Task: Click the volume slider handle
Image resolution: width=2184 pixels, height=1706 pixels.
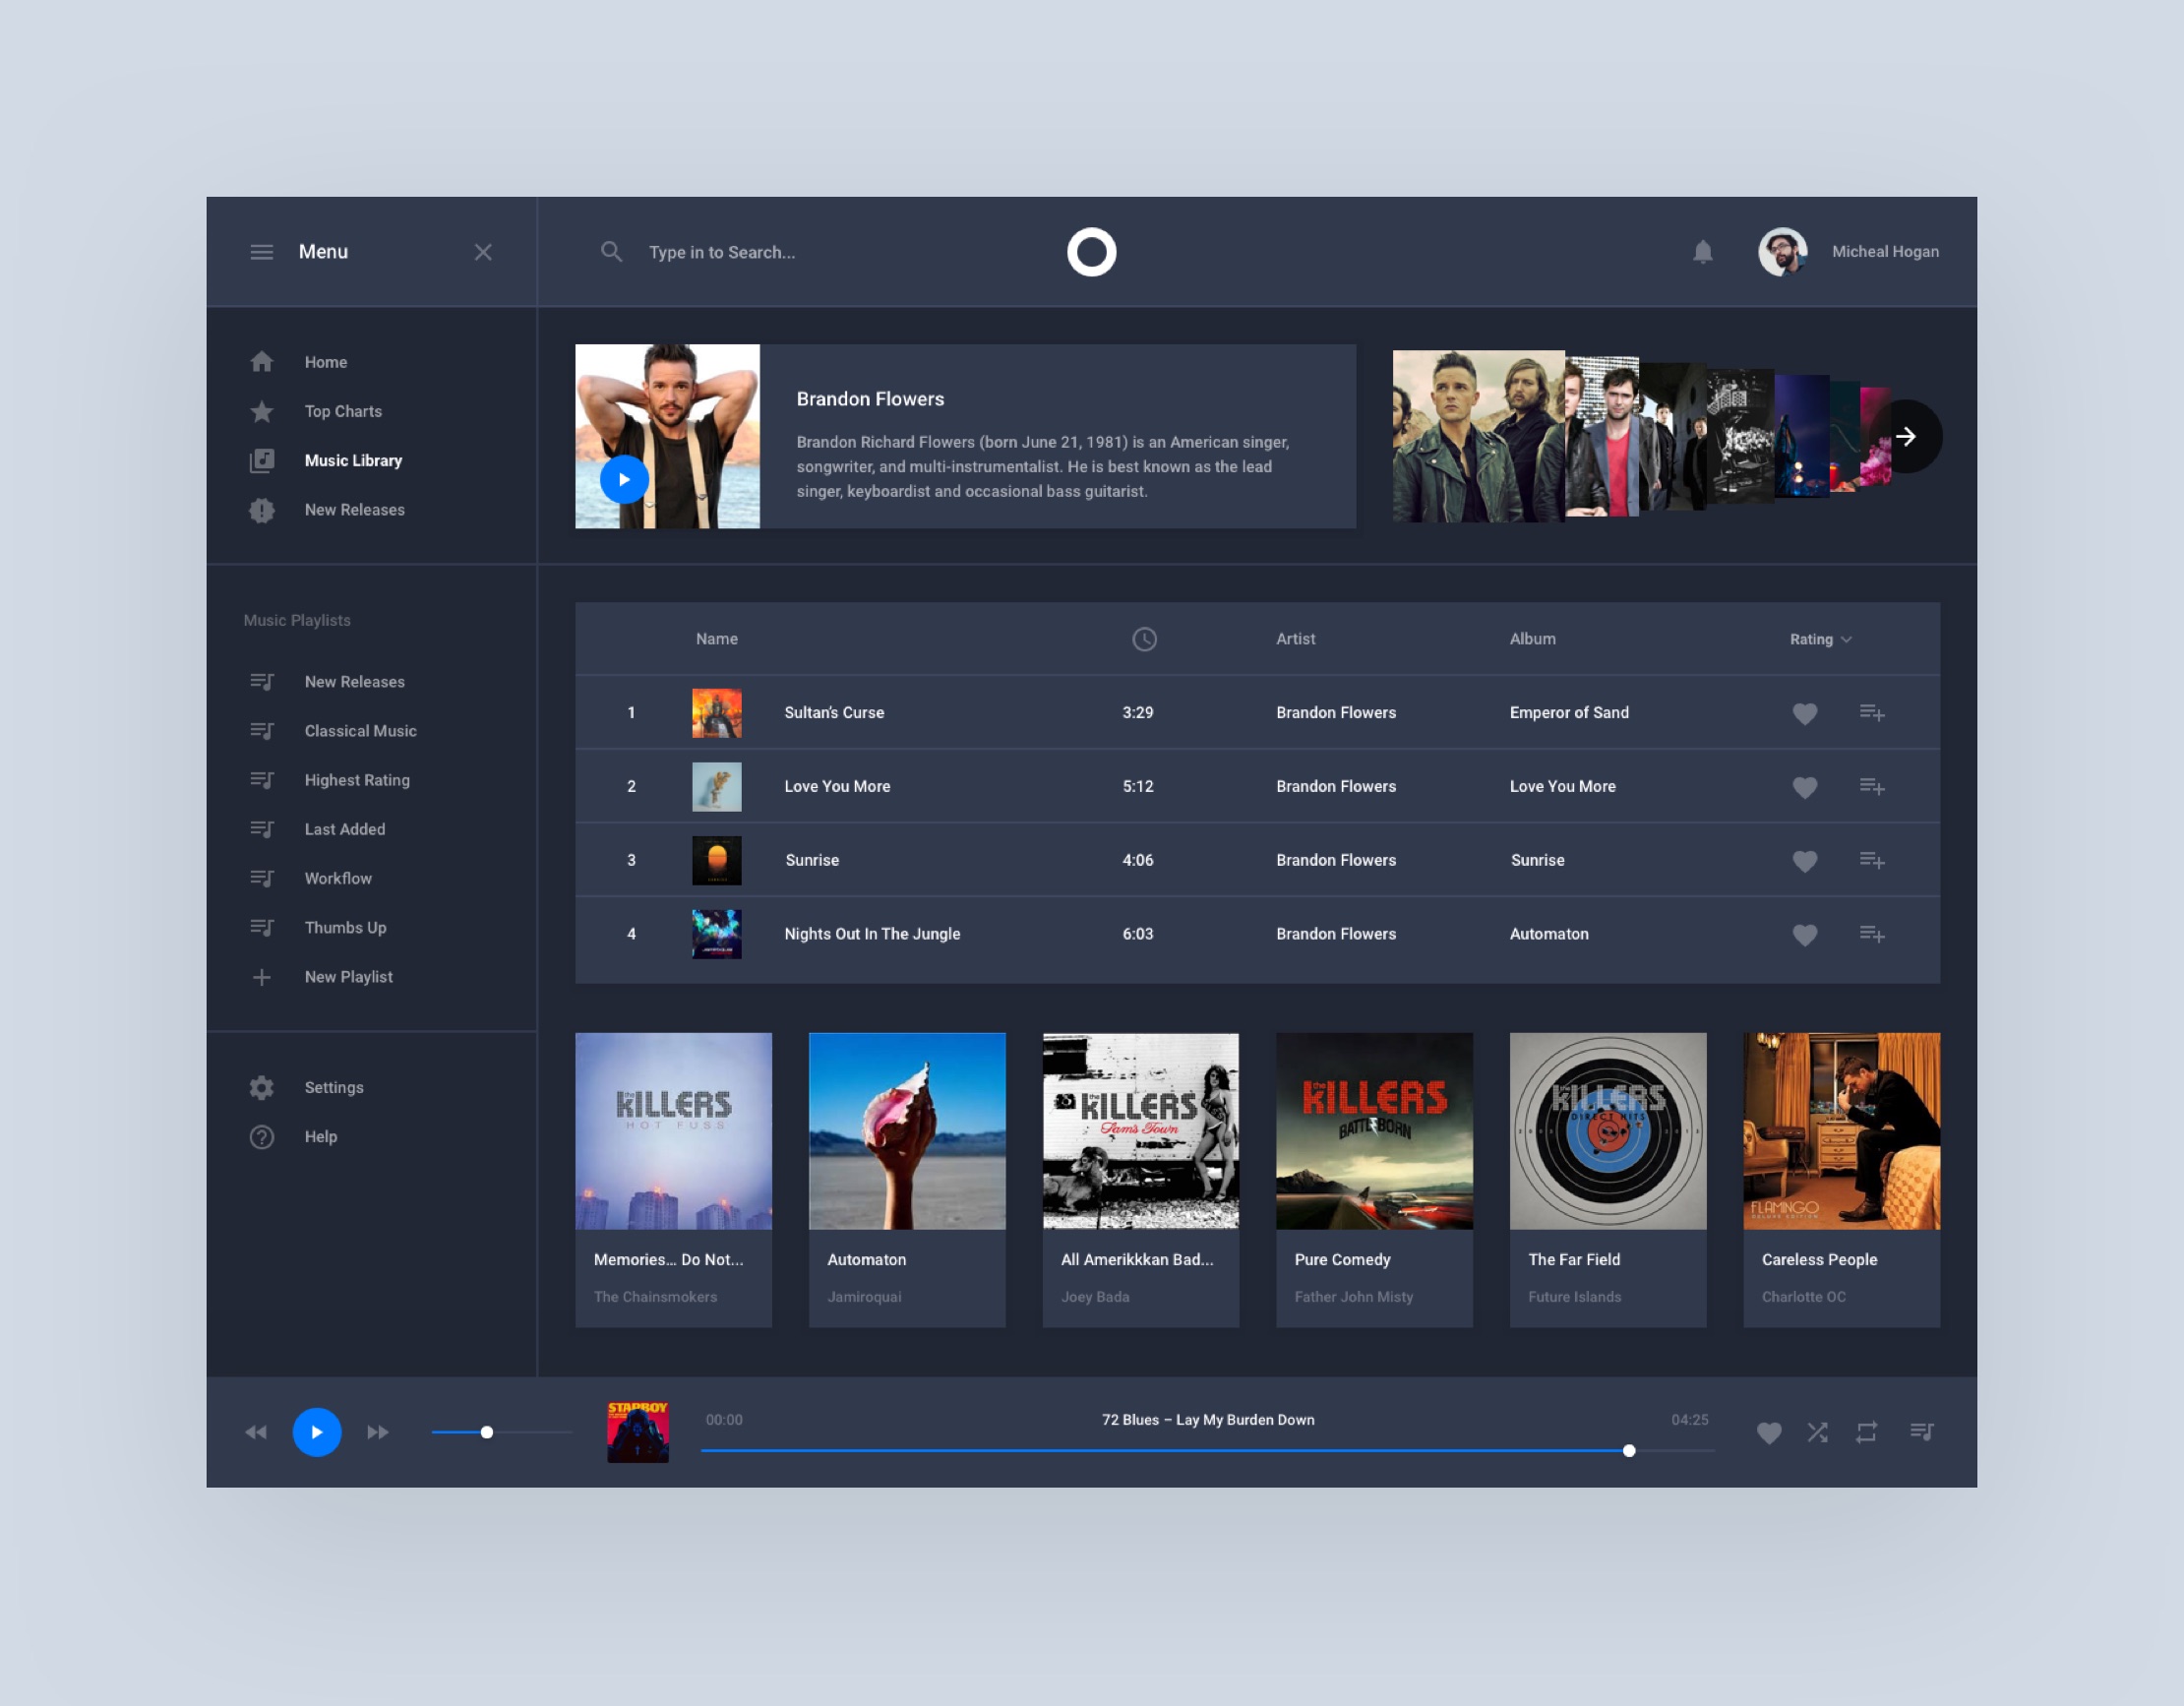Action: coord(487,1432)
